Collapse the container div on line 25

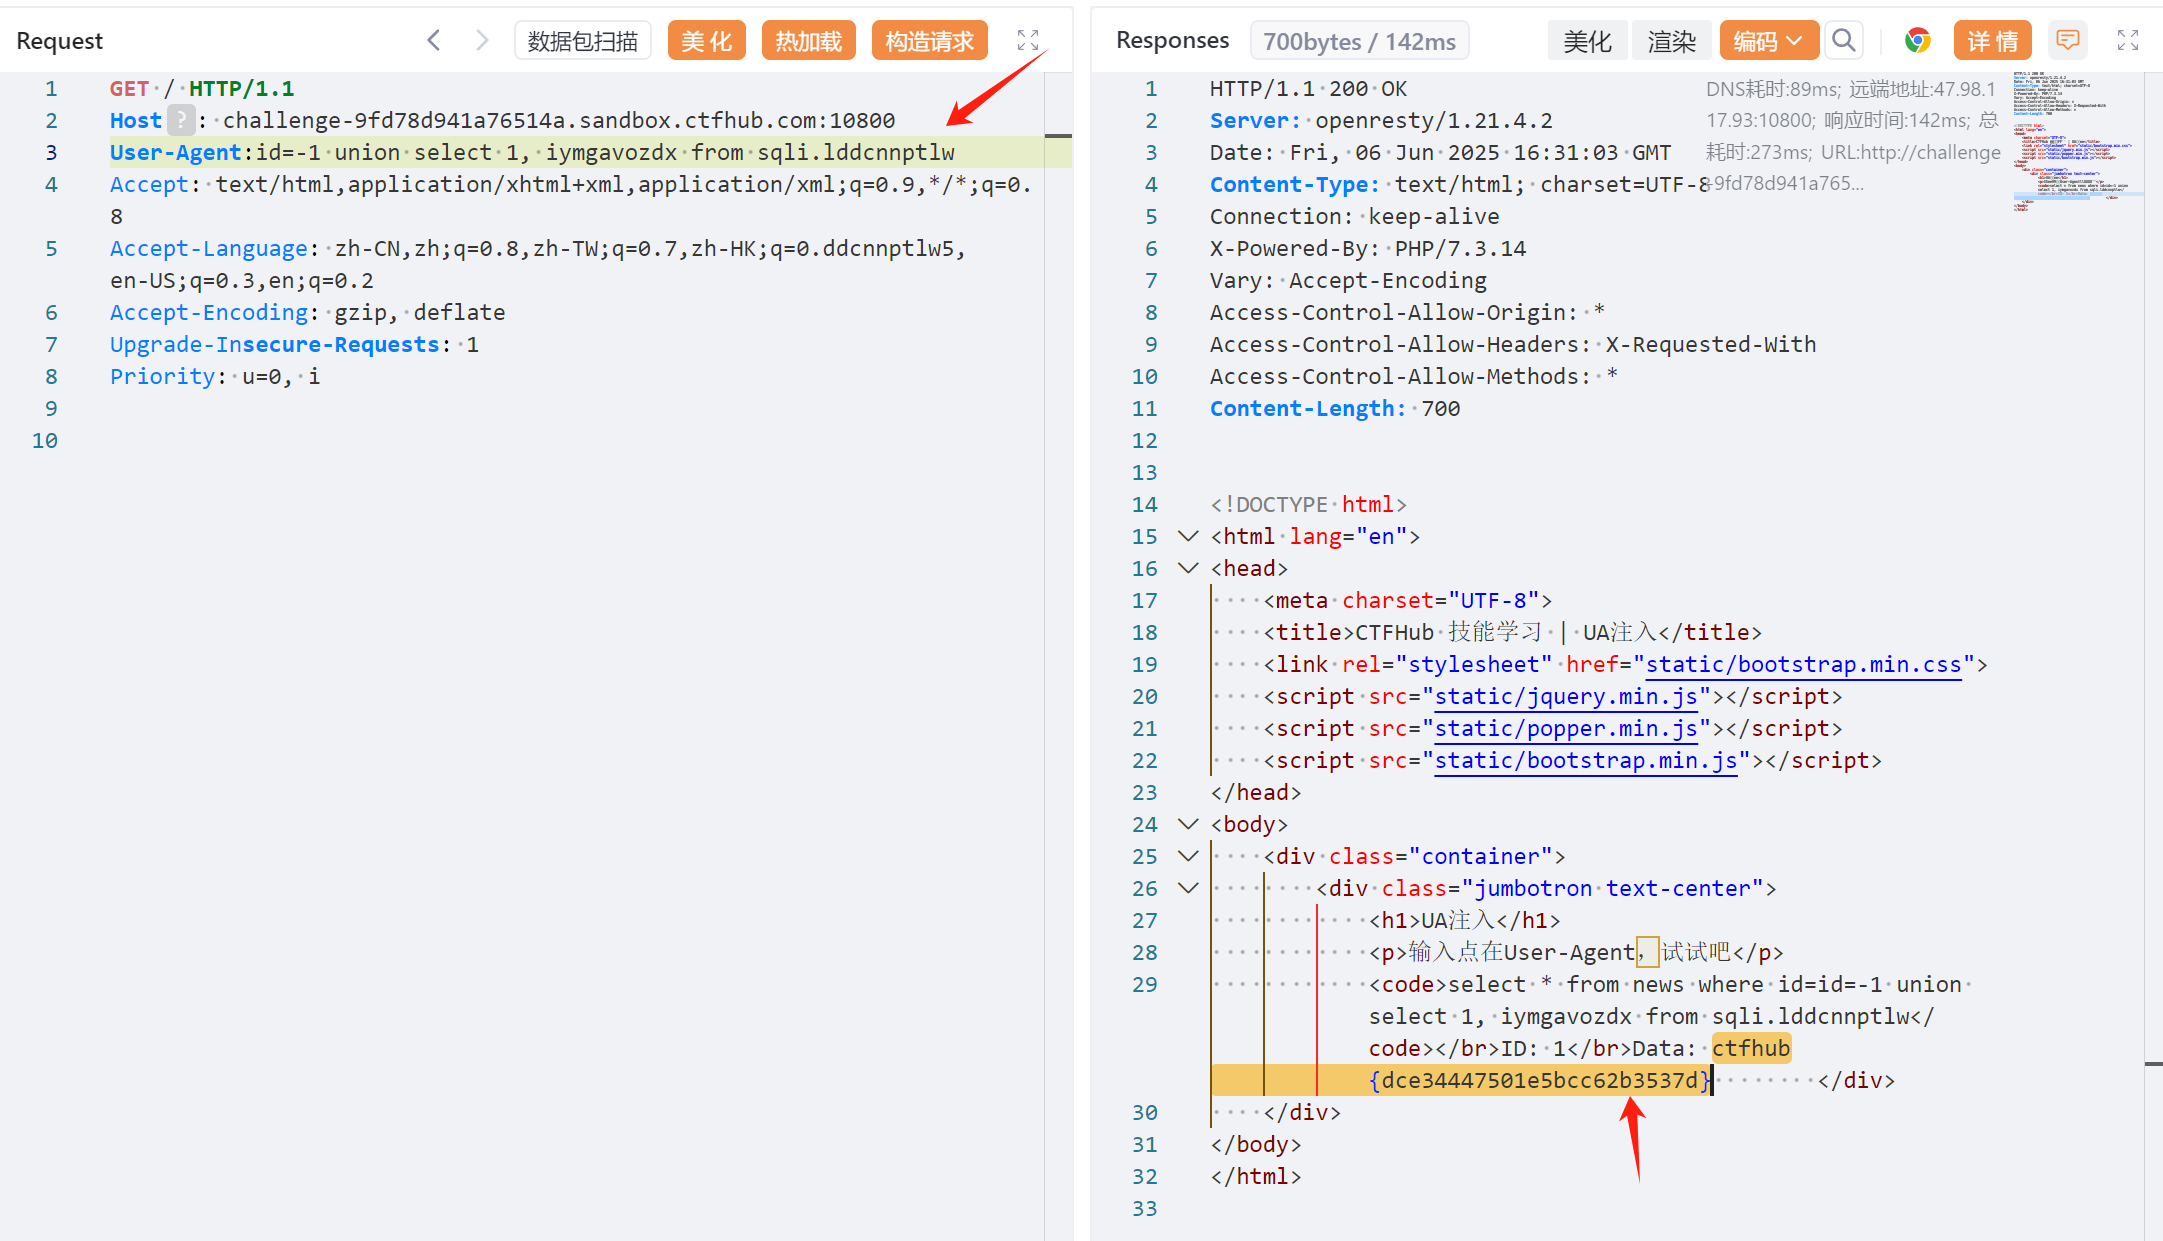pyautogui.click(x=1188, y=856)
